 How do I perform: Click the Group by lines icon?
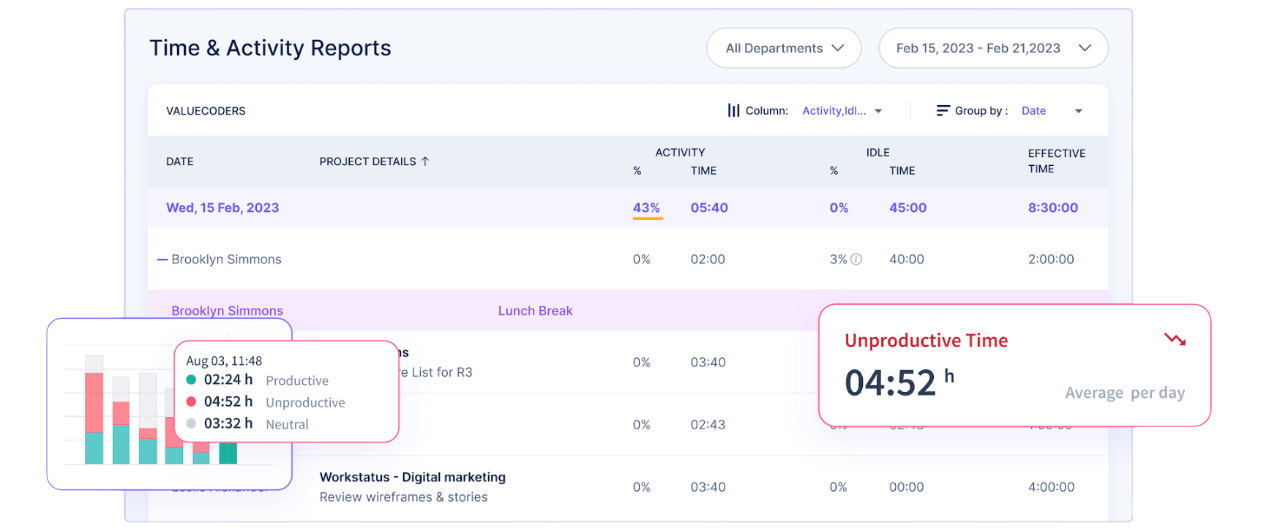pos(943,111)
